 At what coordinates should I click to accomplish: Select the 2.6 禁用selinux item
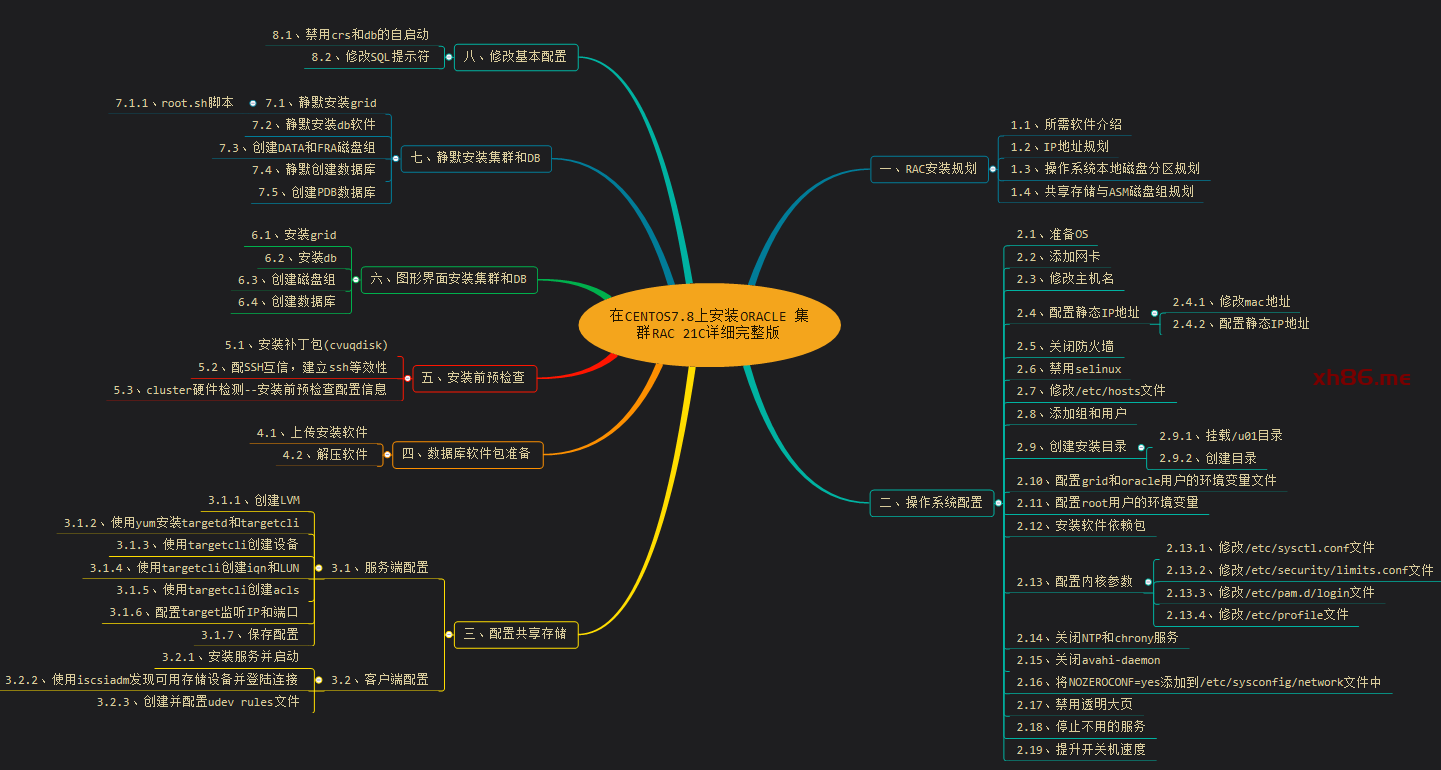[x=1068, y=369]
